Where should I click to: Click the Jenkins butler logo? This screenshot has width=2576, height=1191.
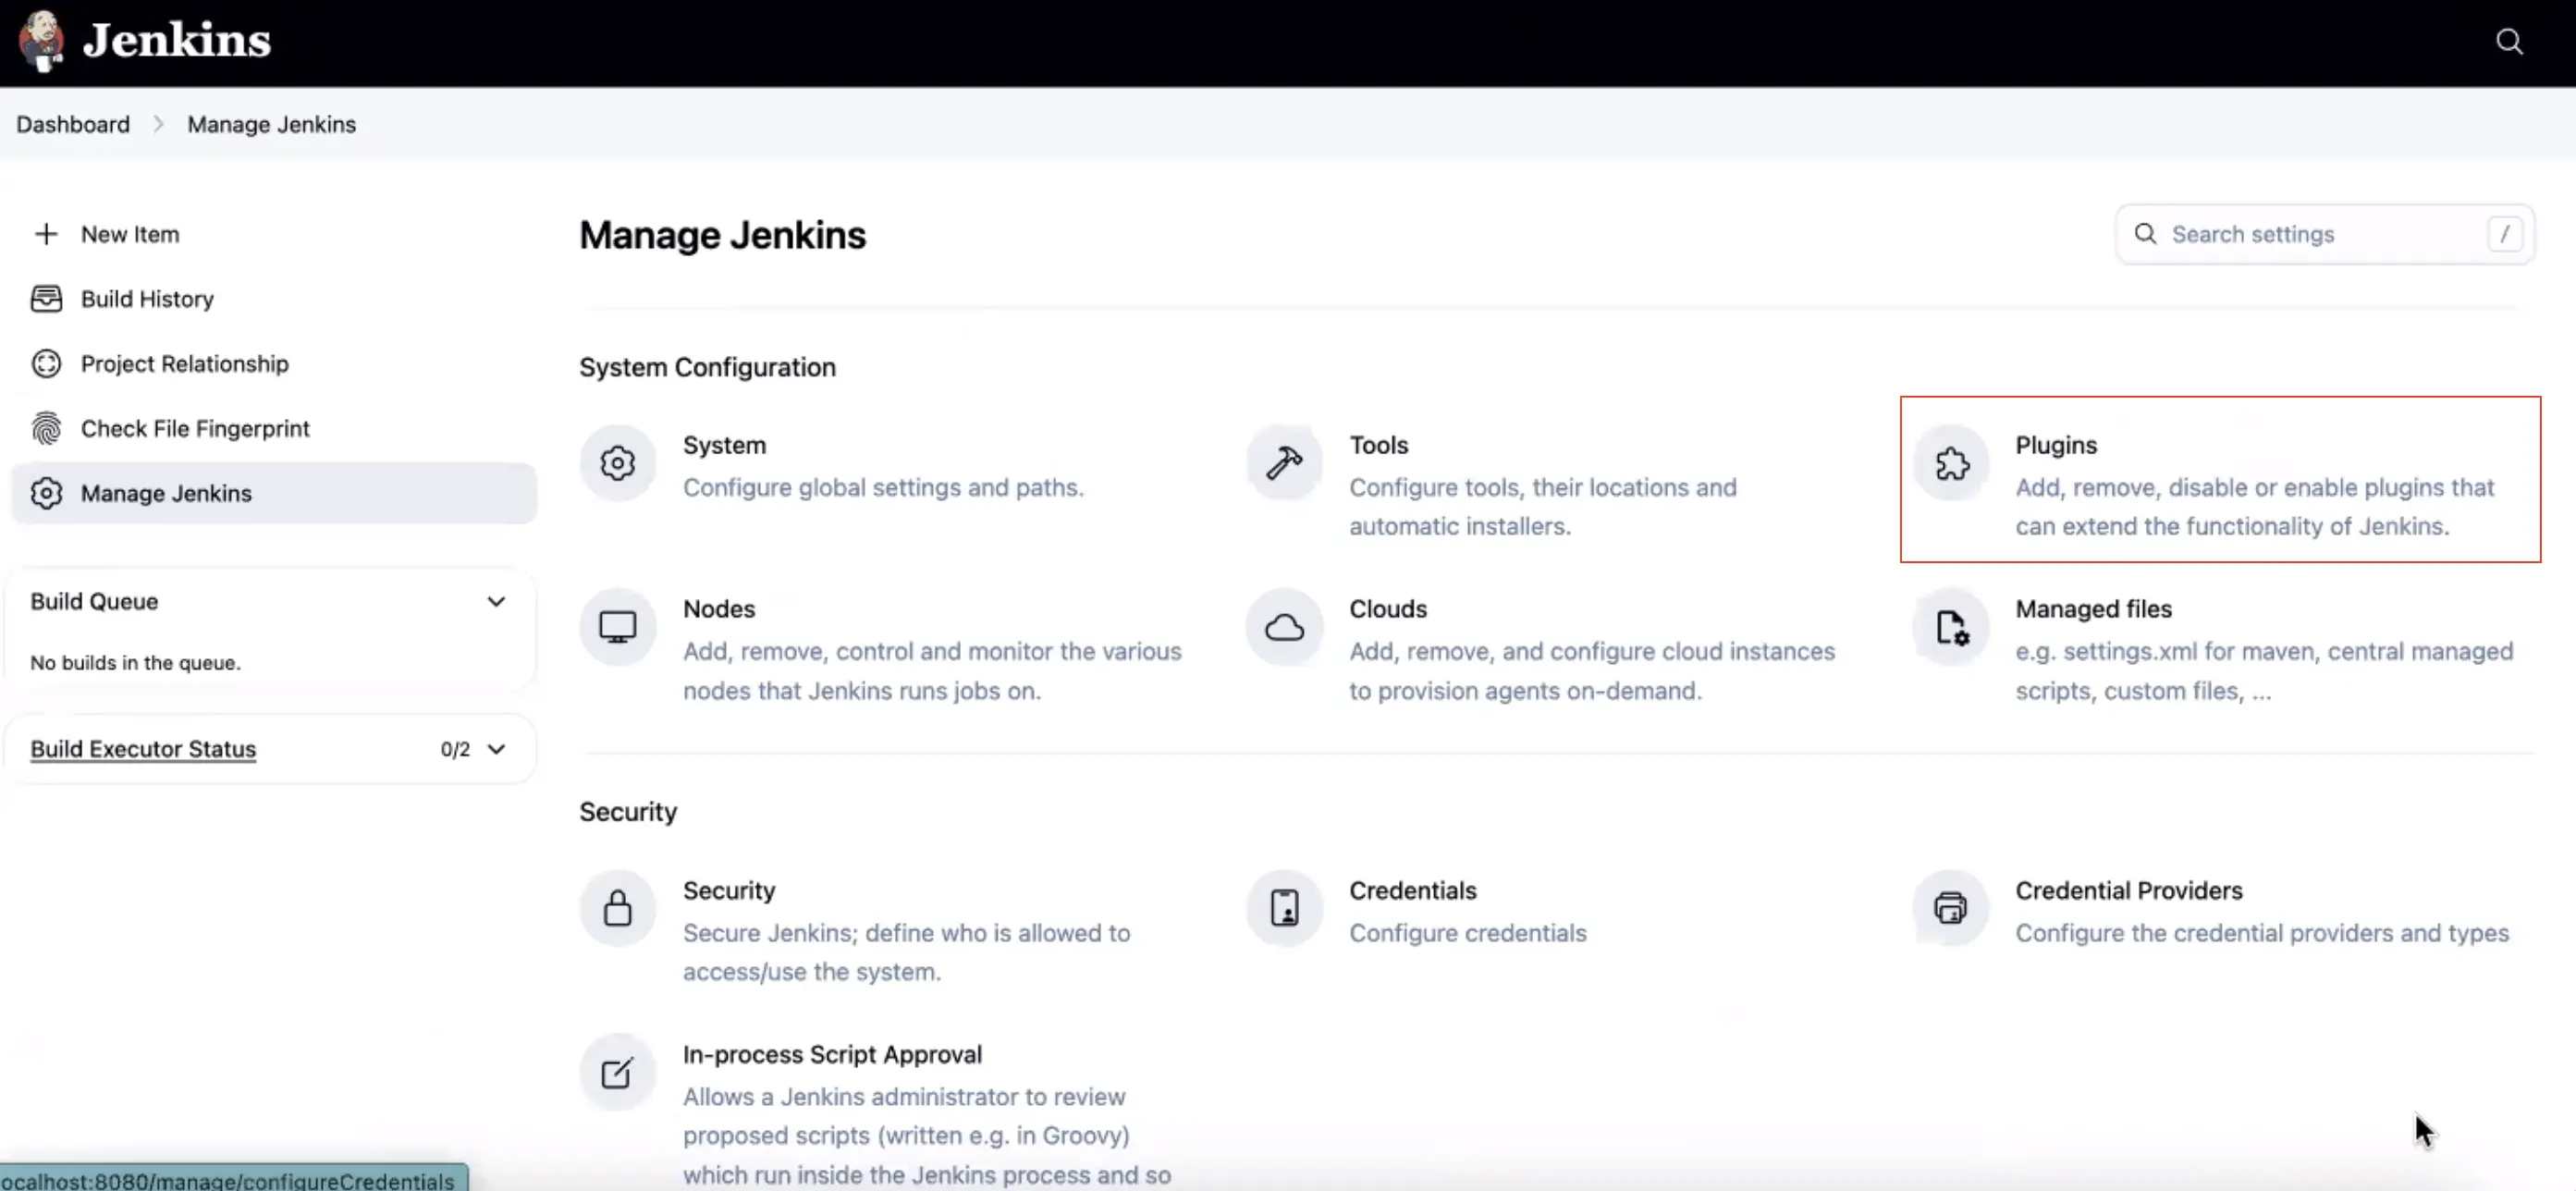(x=41, y=41)
